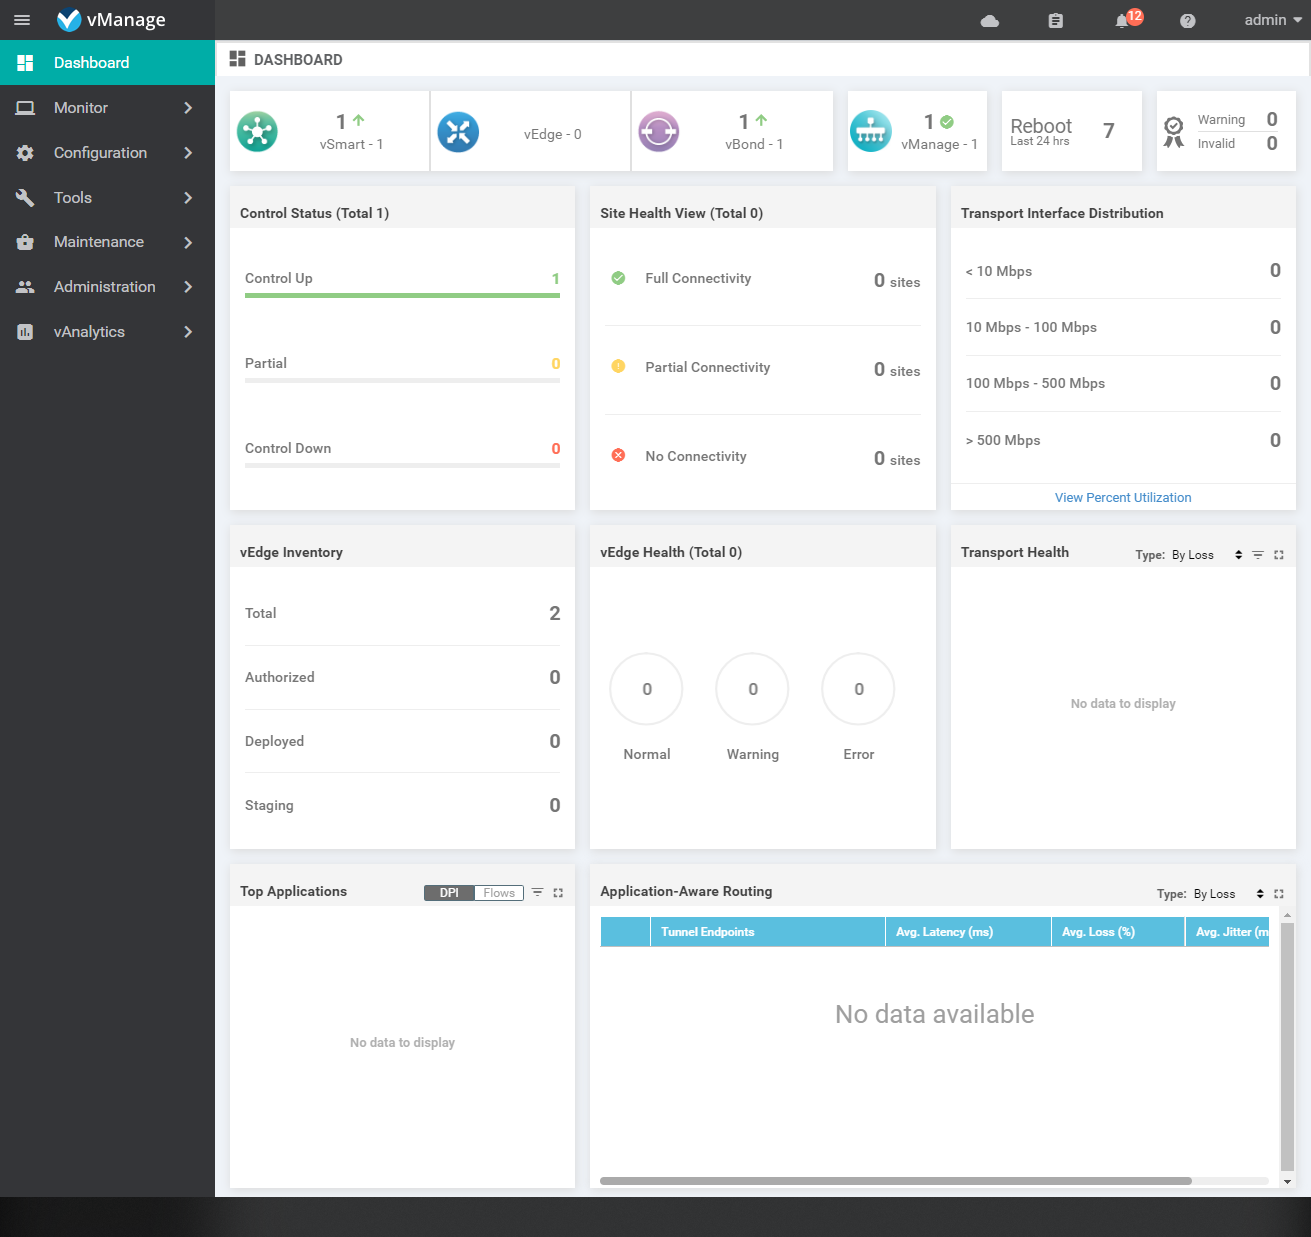Expand the Maintenance submenu chevron
1311x1237 pixels.
(x=188, y=242)
